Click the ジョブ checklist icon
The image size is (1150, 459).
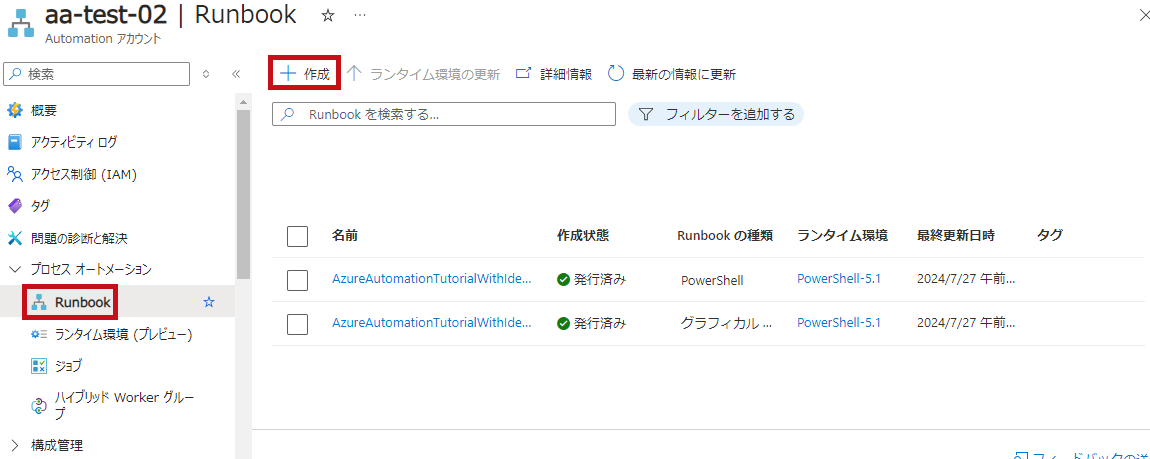[39, 366]
